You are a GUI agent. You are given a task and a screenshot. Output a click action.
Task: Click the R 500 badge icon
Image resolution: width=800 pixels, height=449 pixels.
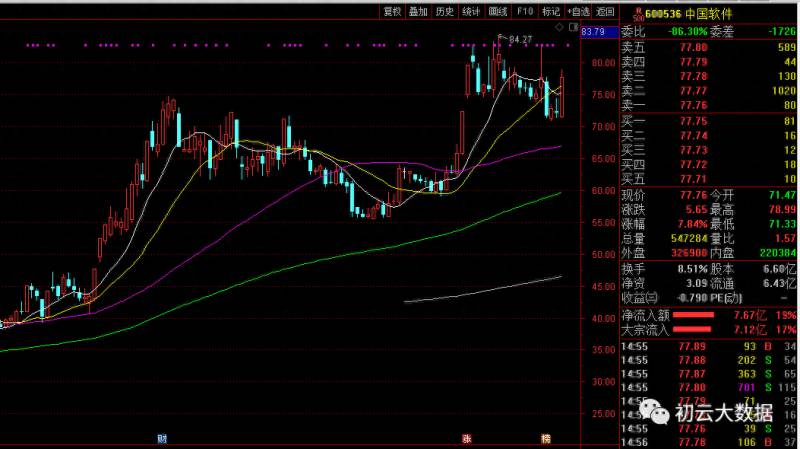coord(638,14)
